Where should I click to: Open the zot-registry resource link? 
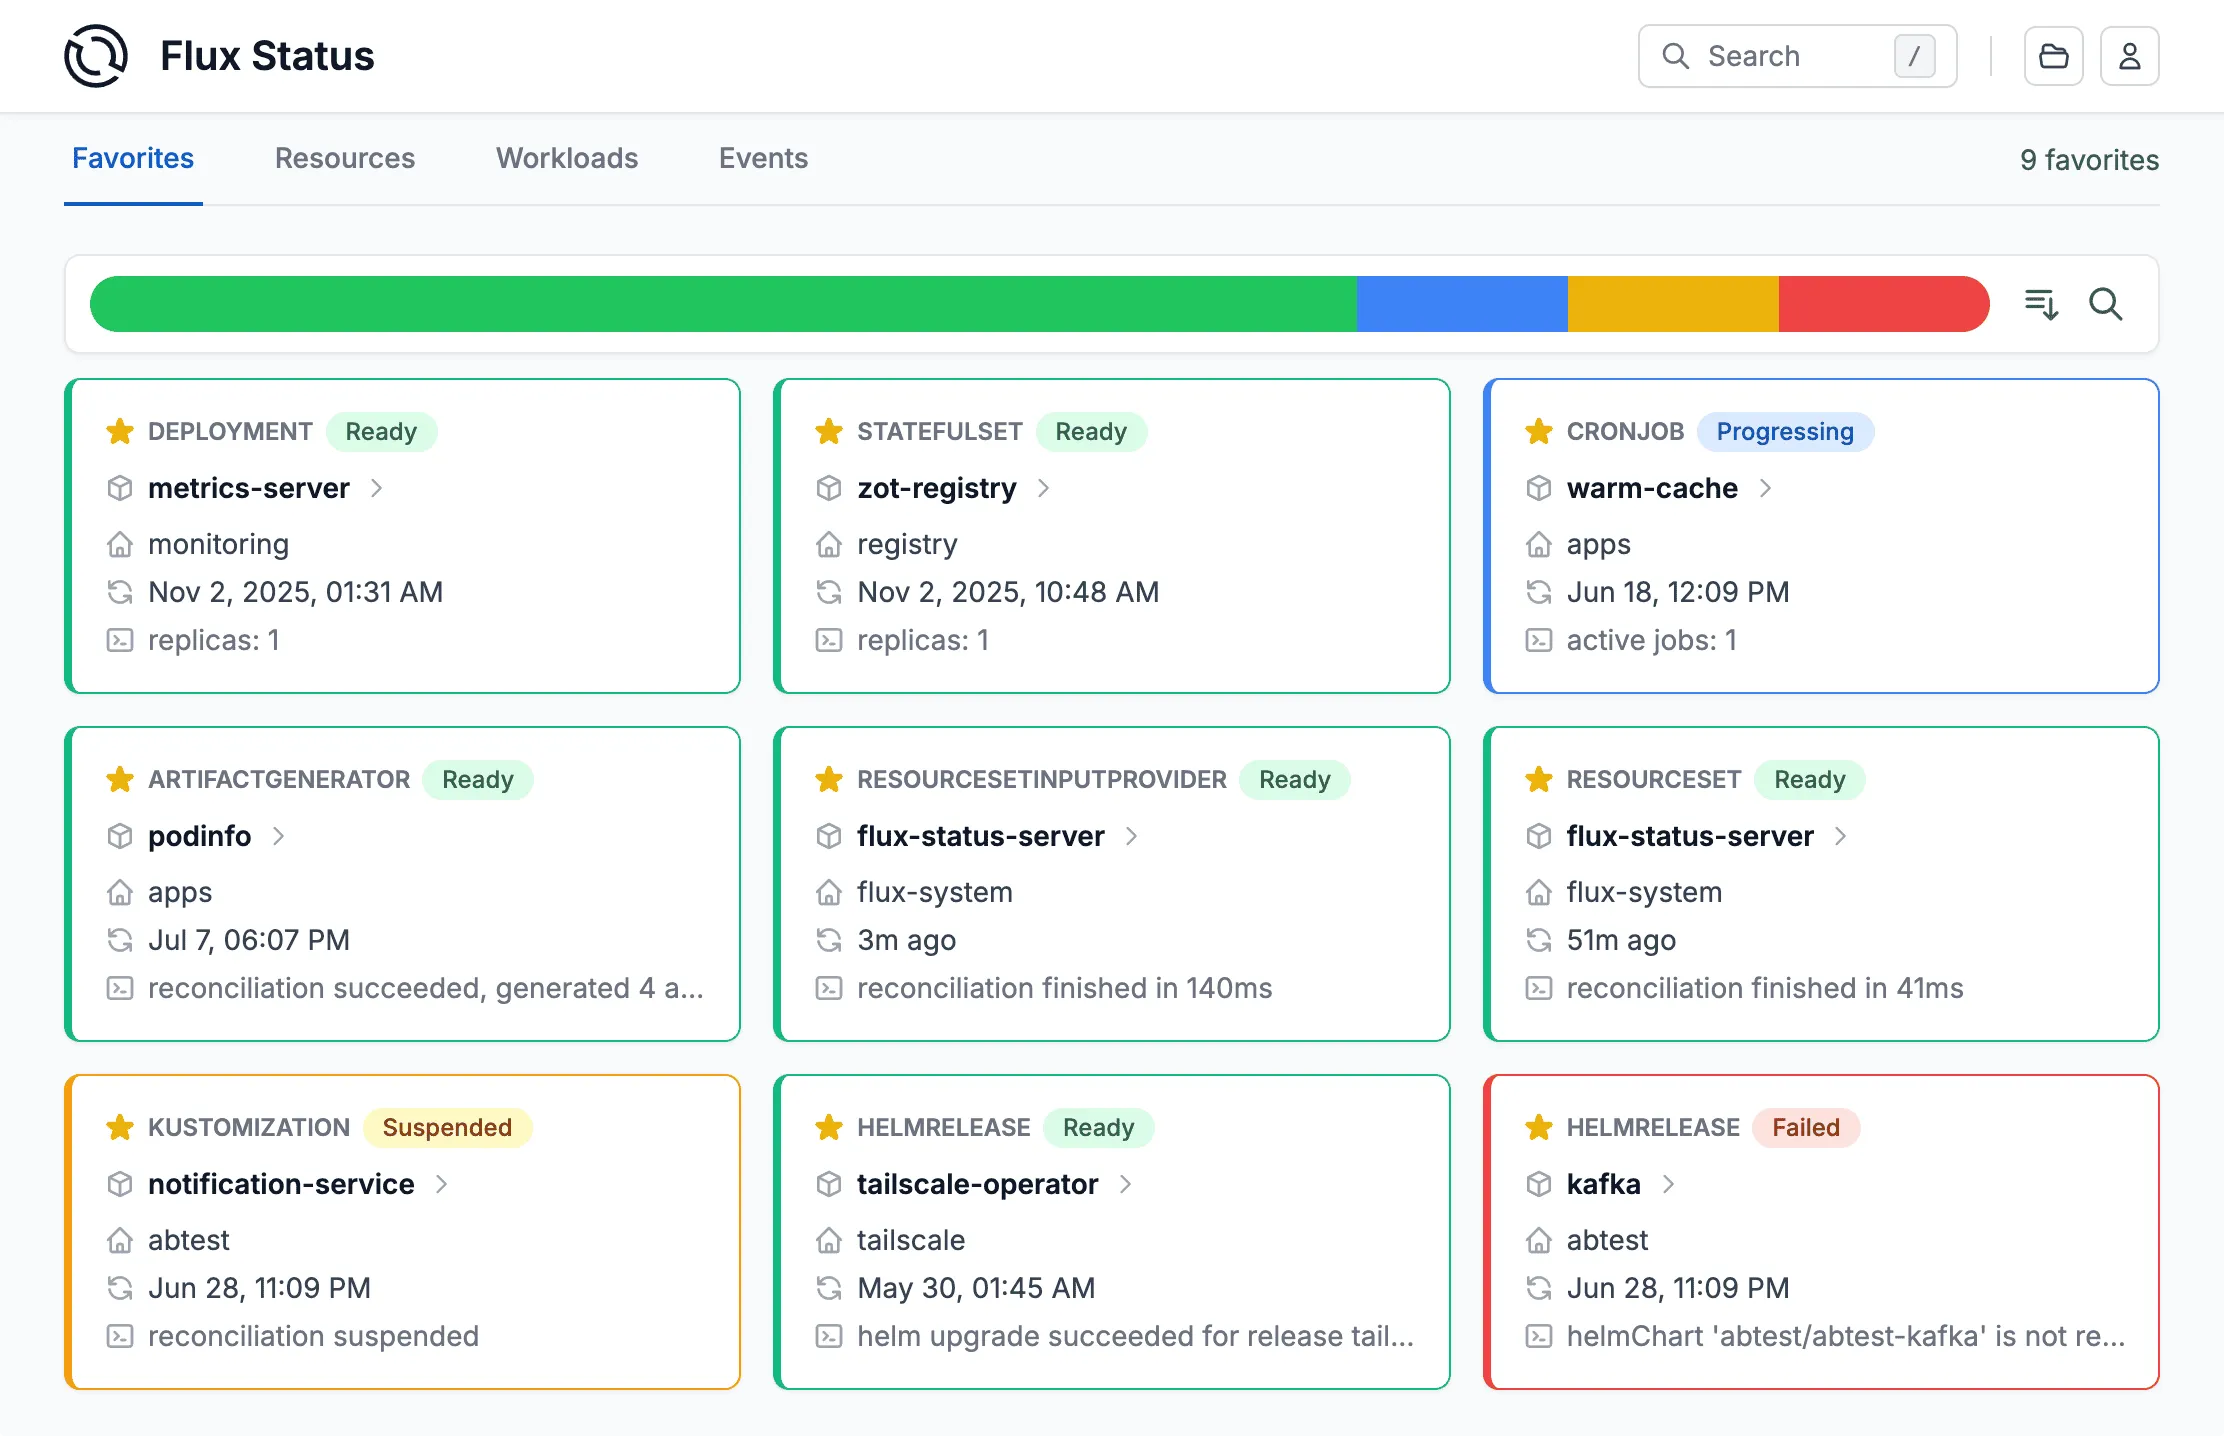pyautogui.click(x=937, y=488)
